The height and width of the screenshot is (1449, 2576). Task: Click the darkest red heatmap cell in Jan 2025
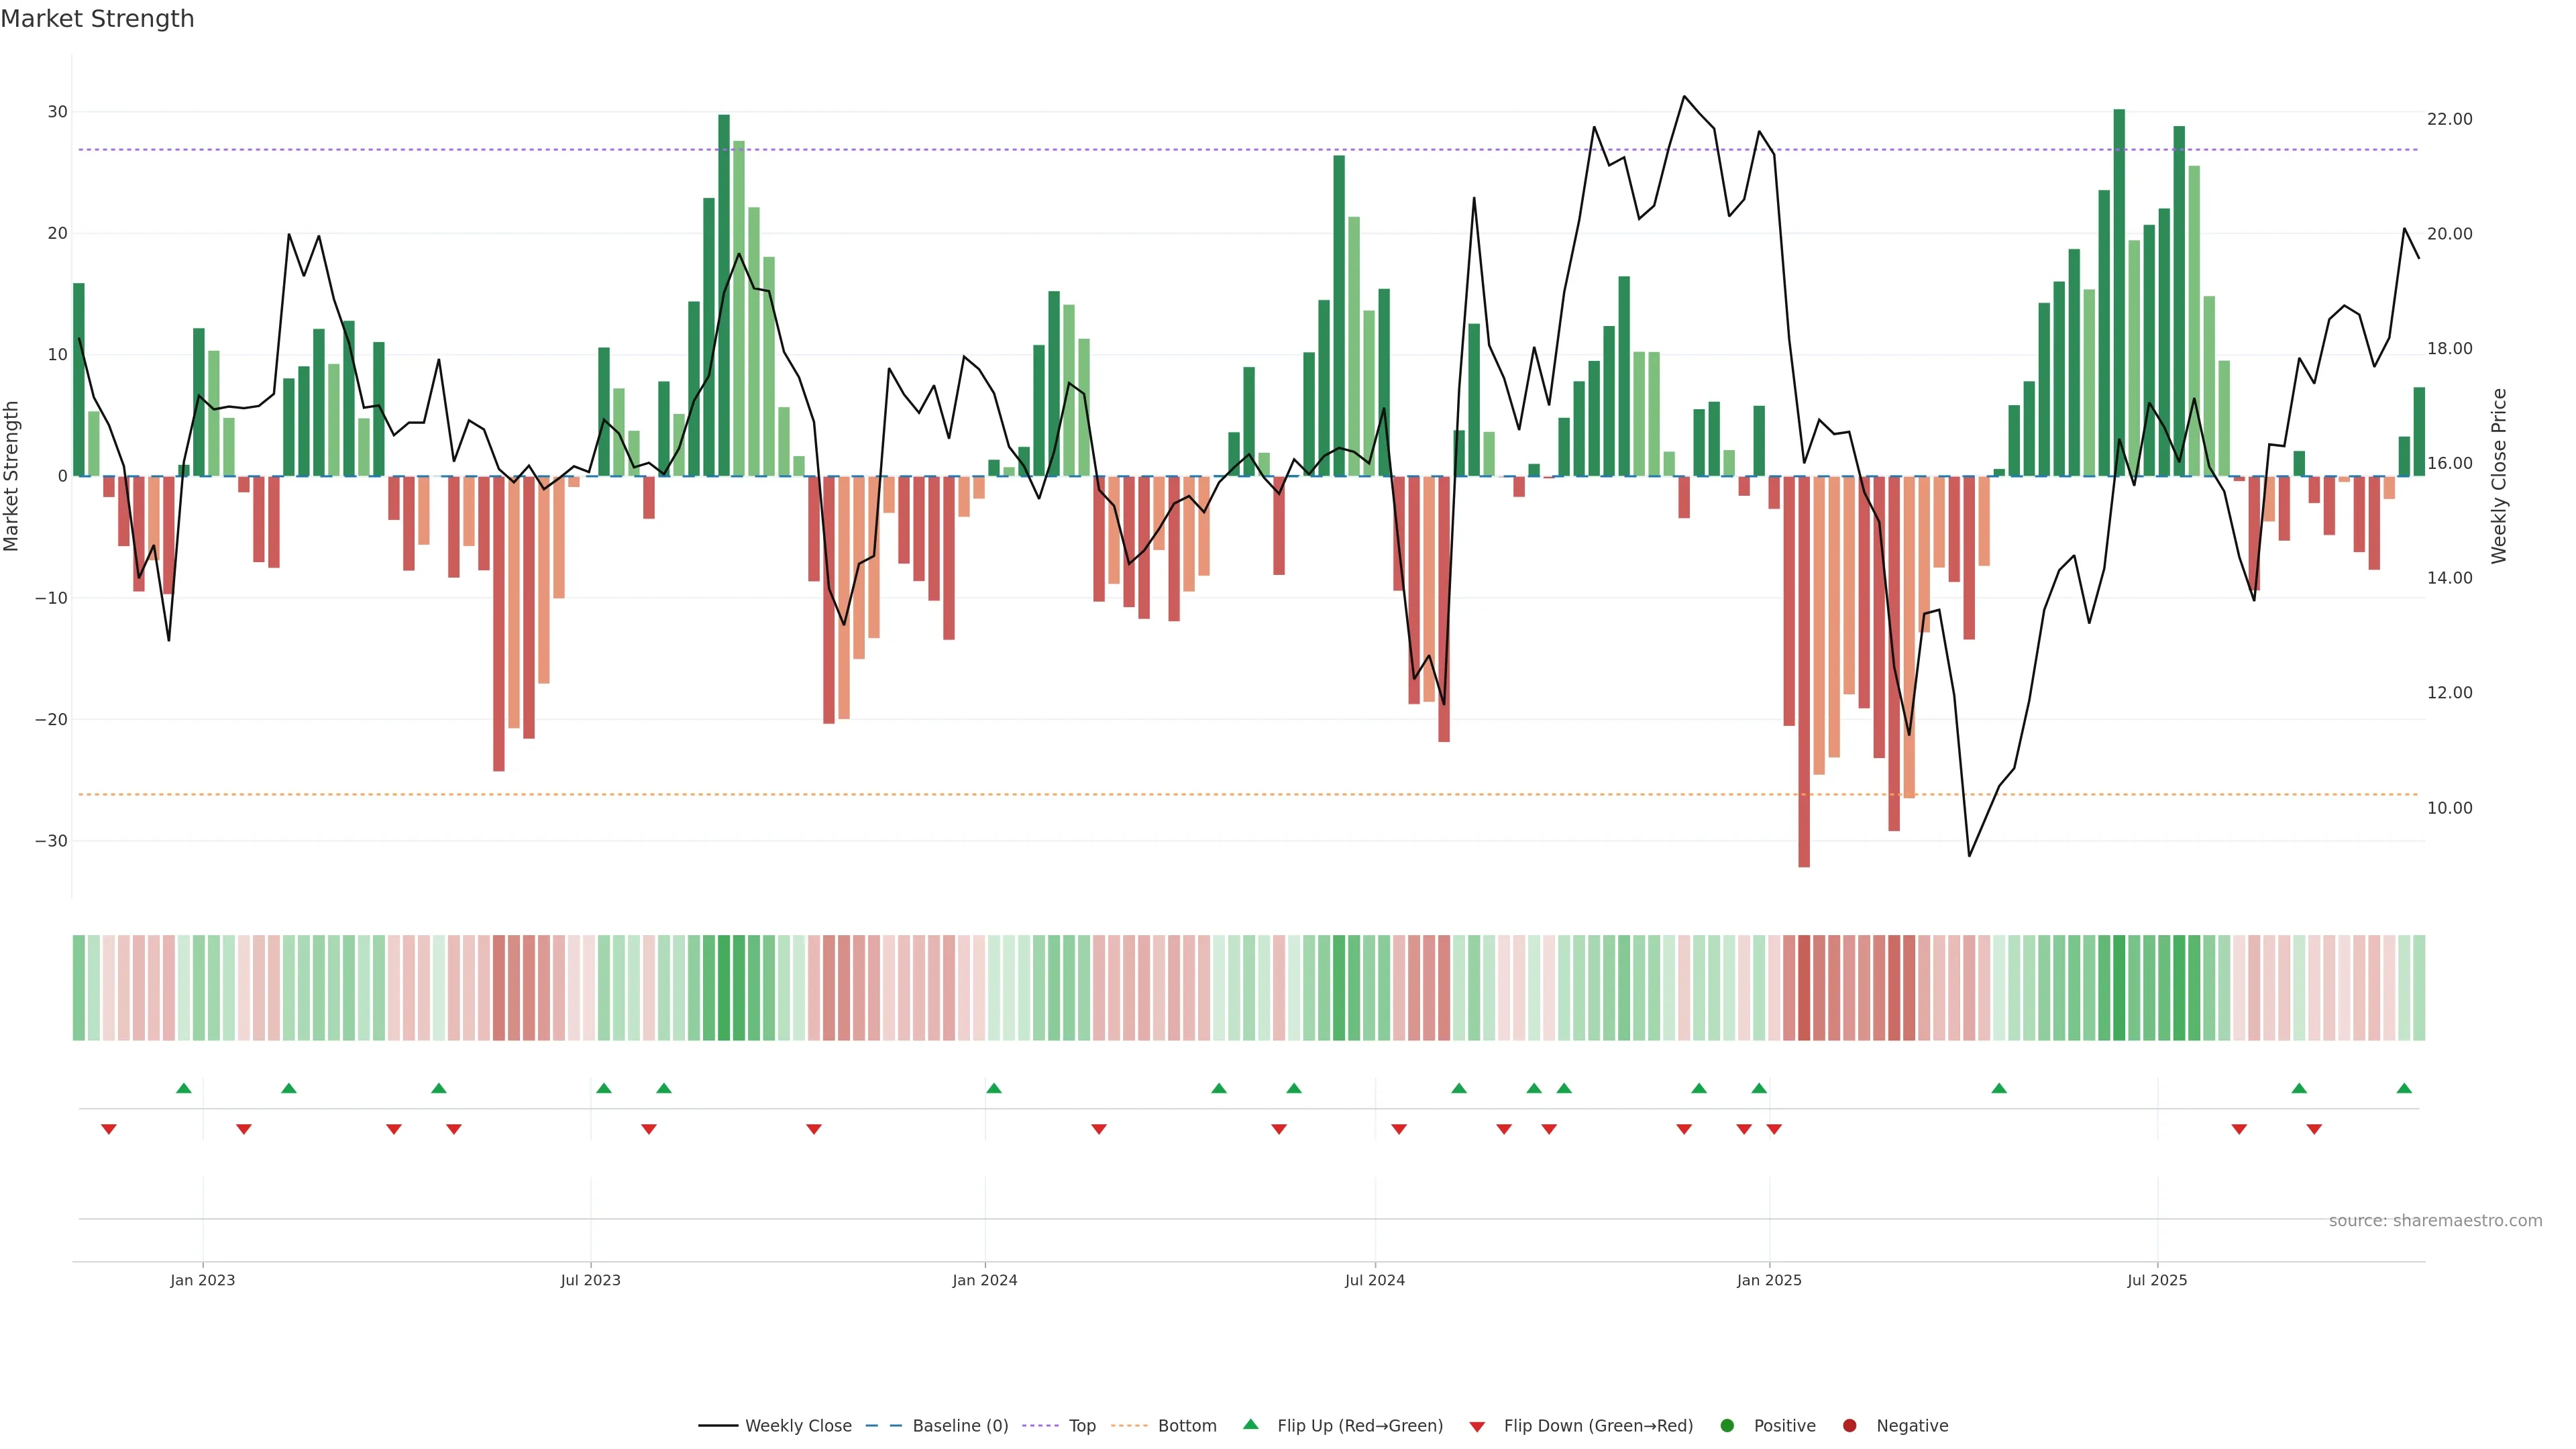[x=1804, y=988]
